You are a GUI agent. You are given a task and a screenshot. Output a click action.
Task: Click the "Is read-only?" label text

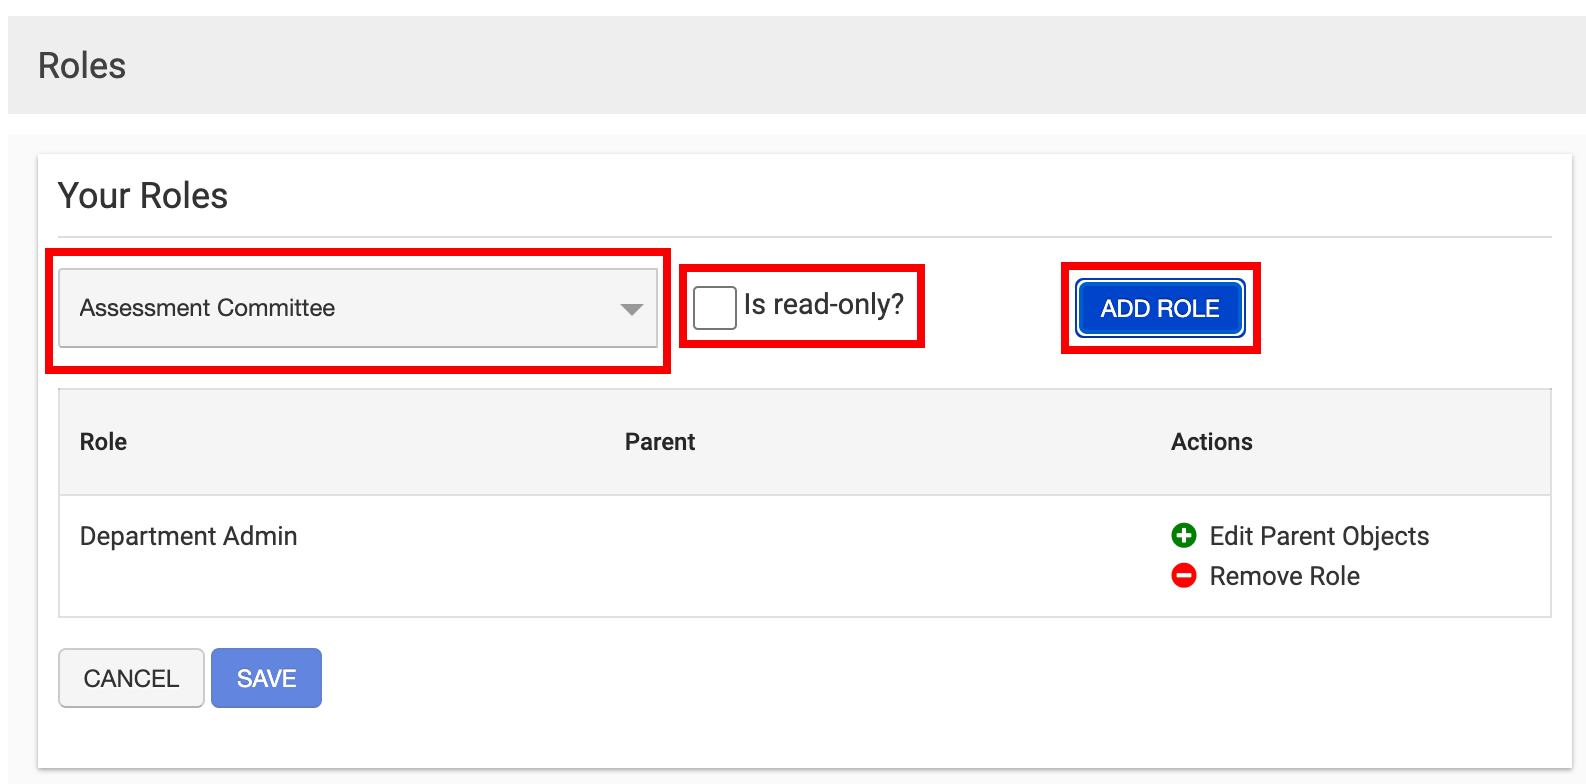click(x=823, y=304)
